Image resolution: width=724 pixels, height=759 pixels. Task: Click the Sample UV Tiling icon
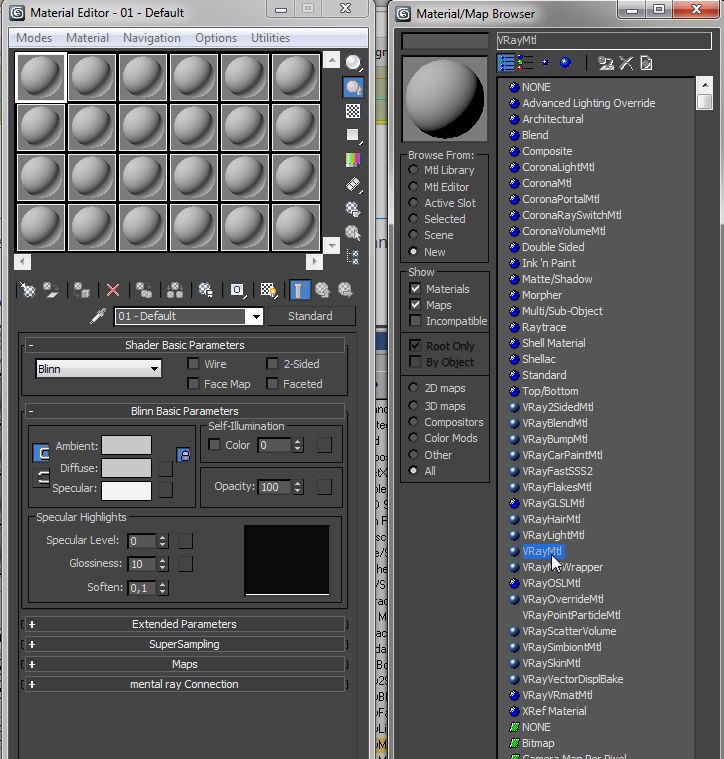coord(353,136)
